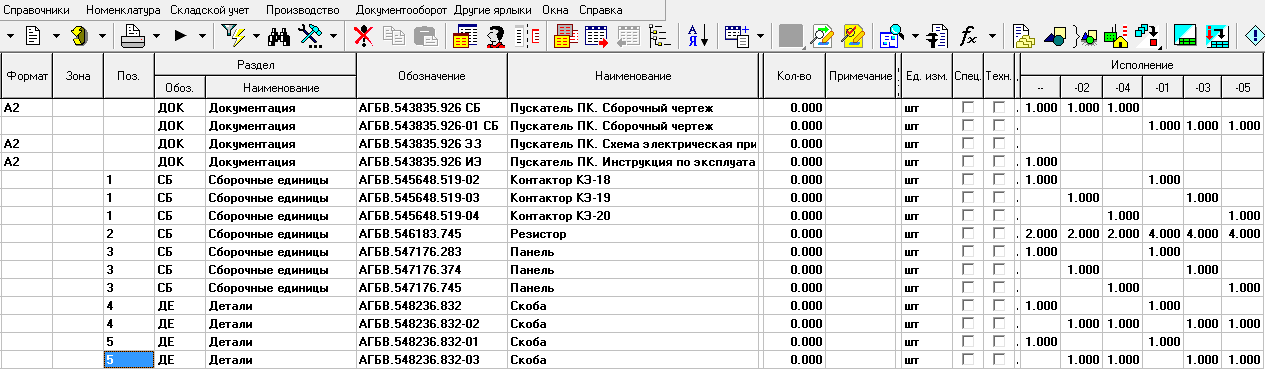
Task: Select the highlighted Поз. cell with 5
Action: coord(128,360)
